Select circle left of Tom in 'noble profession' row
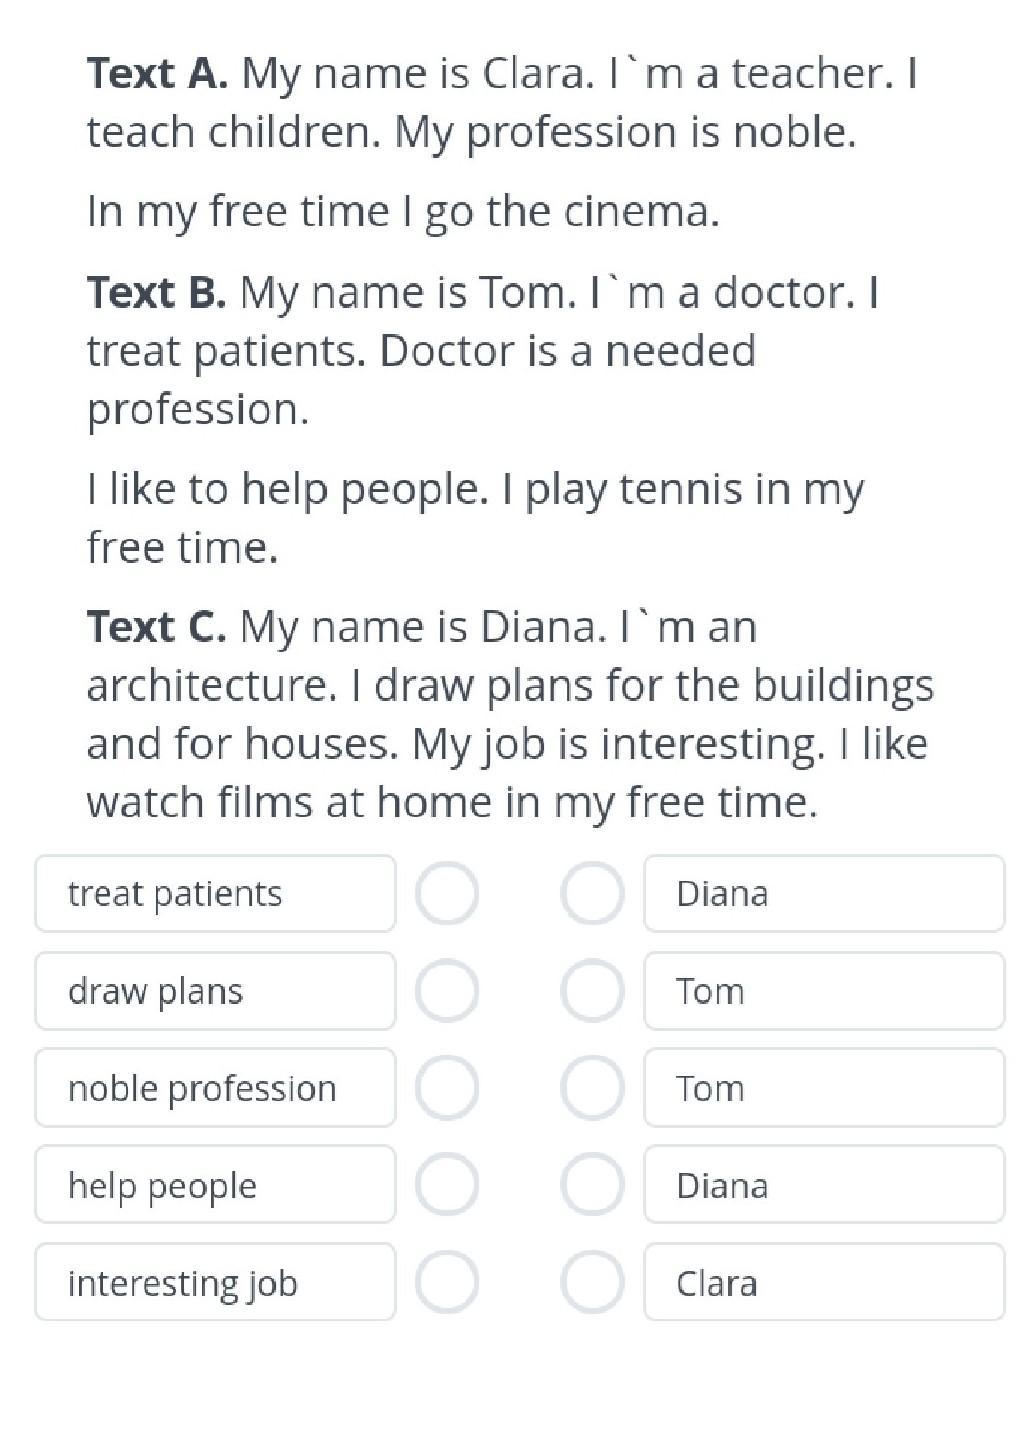 [592, 1088]
